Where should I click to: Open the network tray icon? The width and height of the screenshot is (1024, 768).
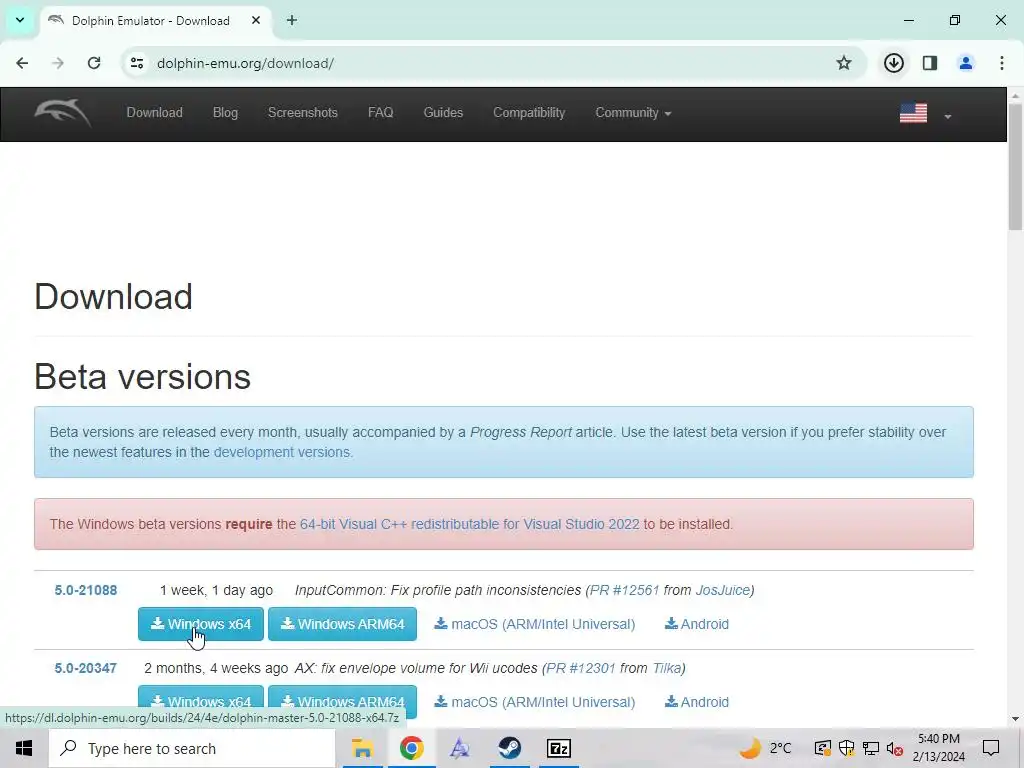click(x=871, y=748)
